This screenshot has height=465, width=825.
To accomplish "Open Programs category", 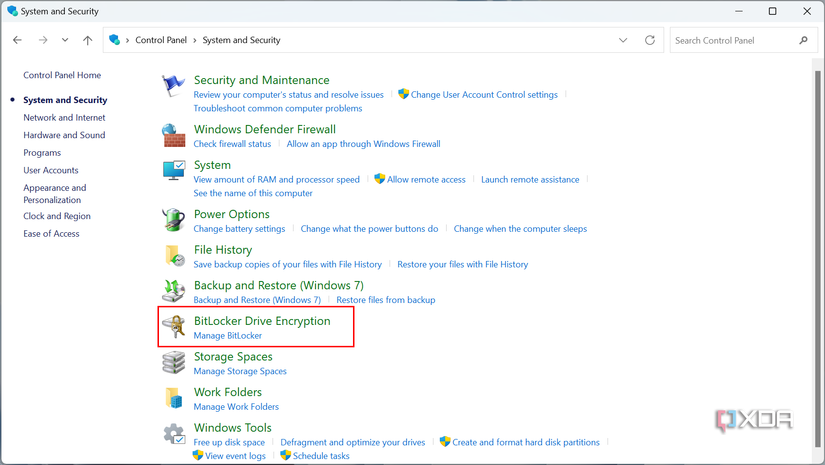I will click(x=42, y=153).
